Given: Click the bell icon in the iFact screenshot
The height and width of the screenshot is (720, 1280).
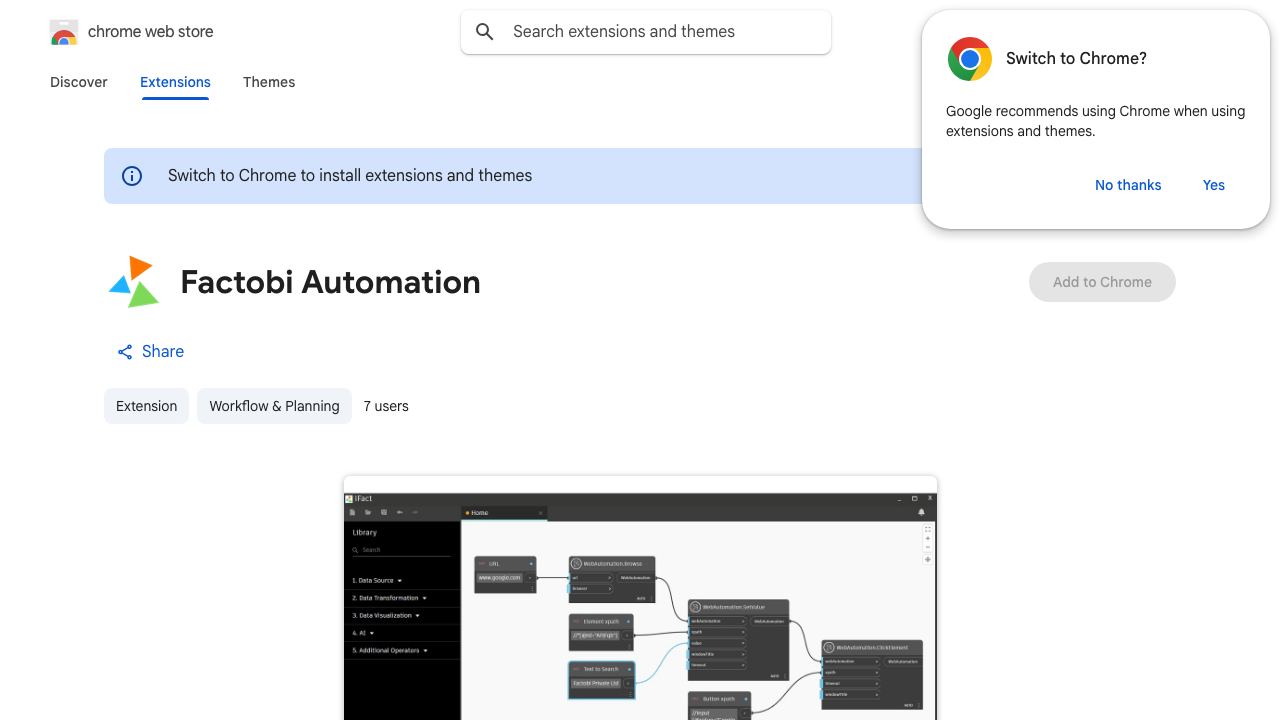Looking at the screenshot, I should (921, 512).
